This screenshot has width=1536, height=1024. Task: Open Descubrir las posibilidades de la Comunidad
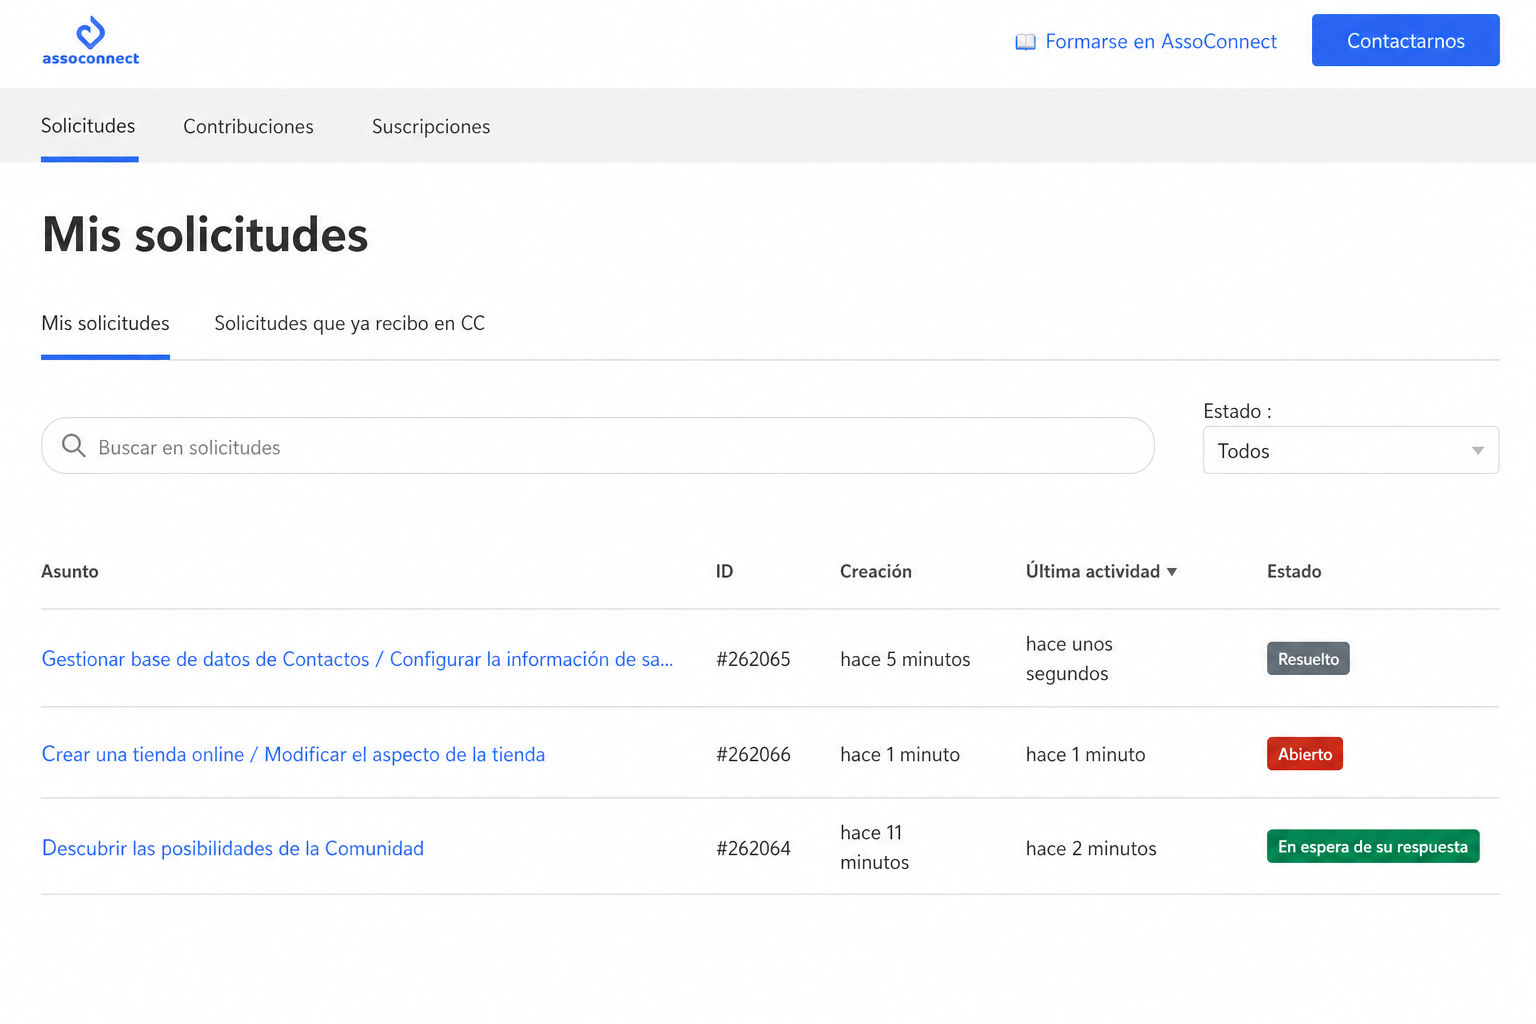(x=232, y=848)
